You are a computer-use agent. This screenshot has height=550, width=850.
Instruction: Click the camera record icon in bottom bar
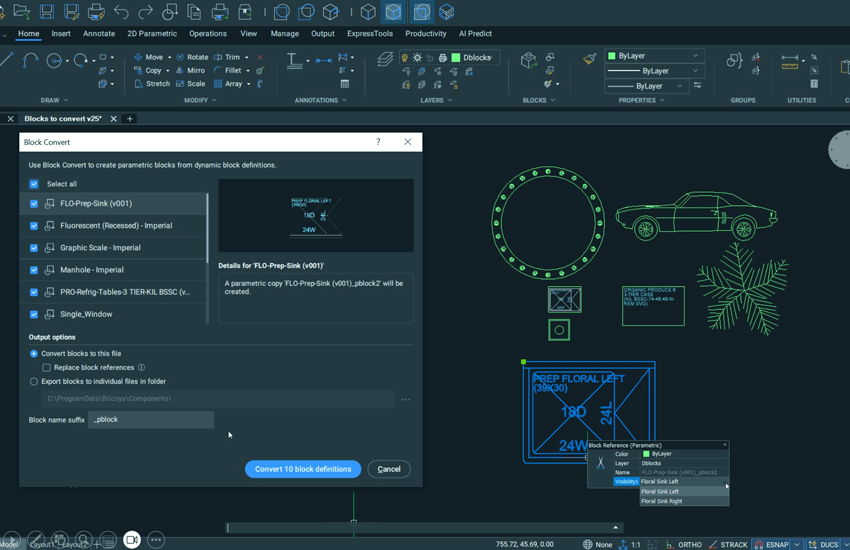pos(132,539)
